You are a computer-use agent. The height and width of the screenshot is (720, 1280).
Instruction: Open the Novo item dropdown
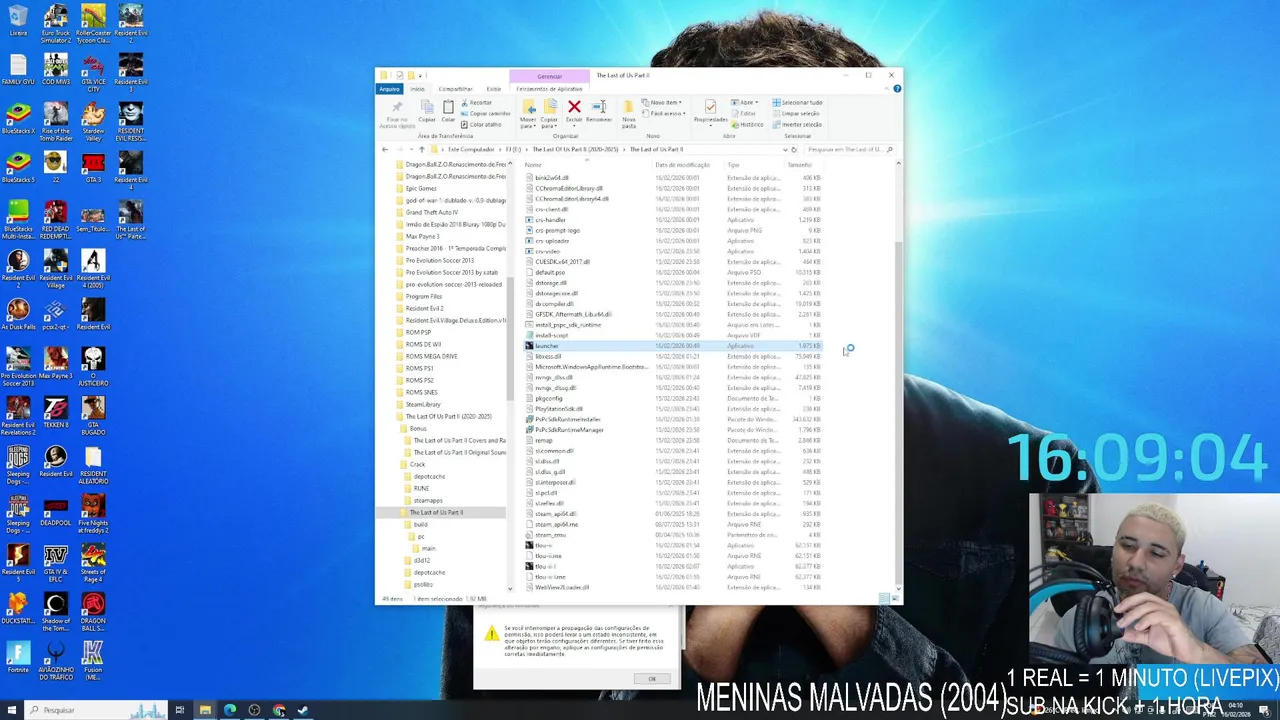pos(663,103)
